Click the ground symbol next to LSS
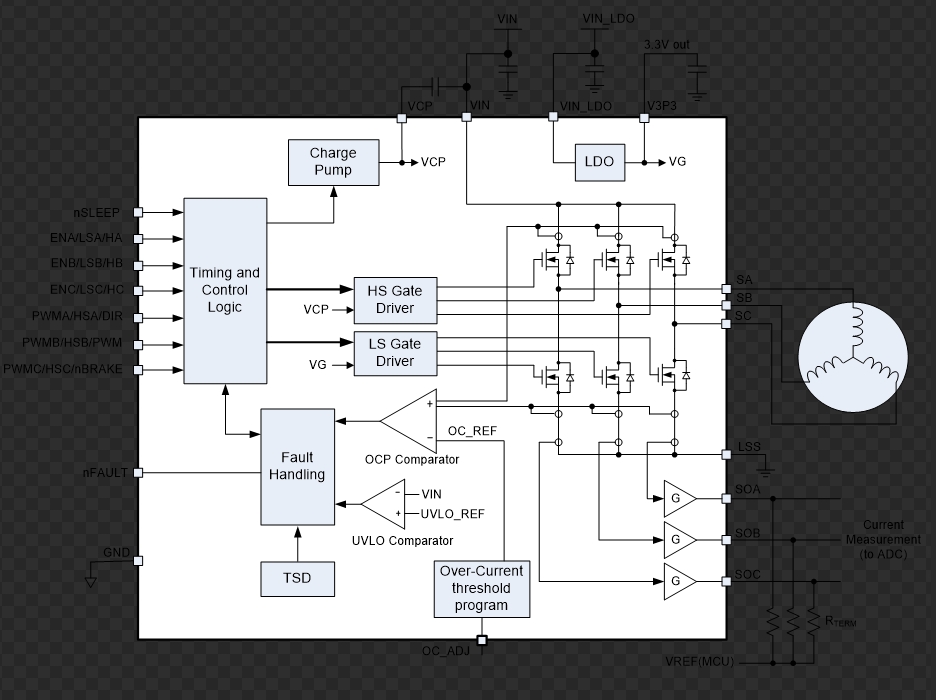This screenshot has height=700, width=936. point(764,466)
